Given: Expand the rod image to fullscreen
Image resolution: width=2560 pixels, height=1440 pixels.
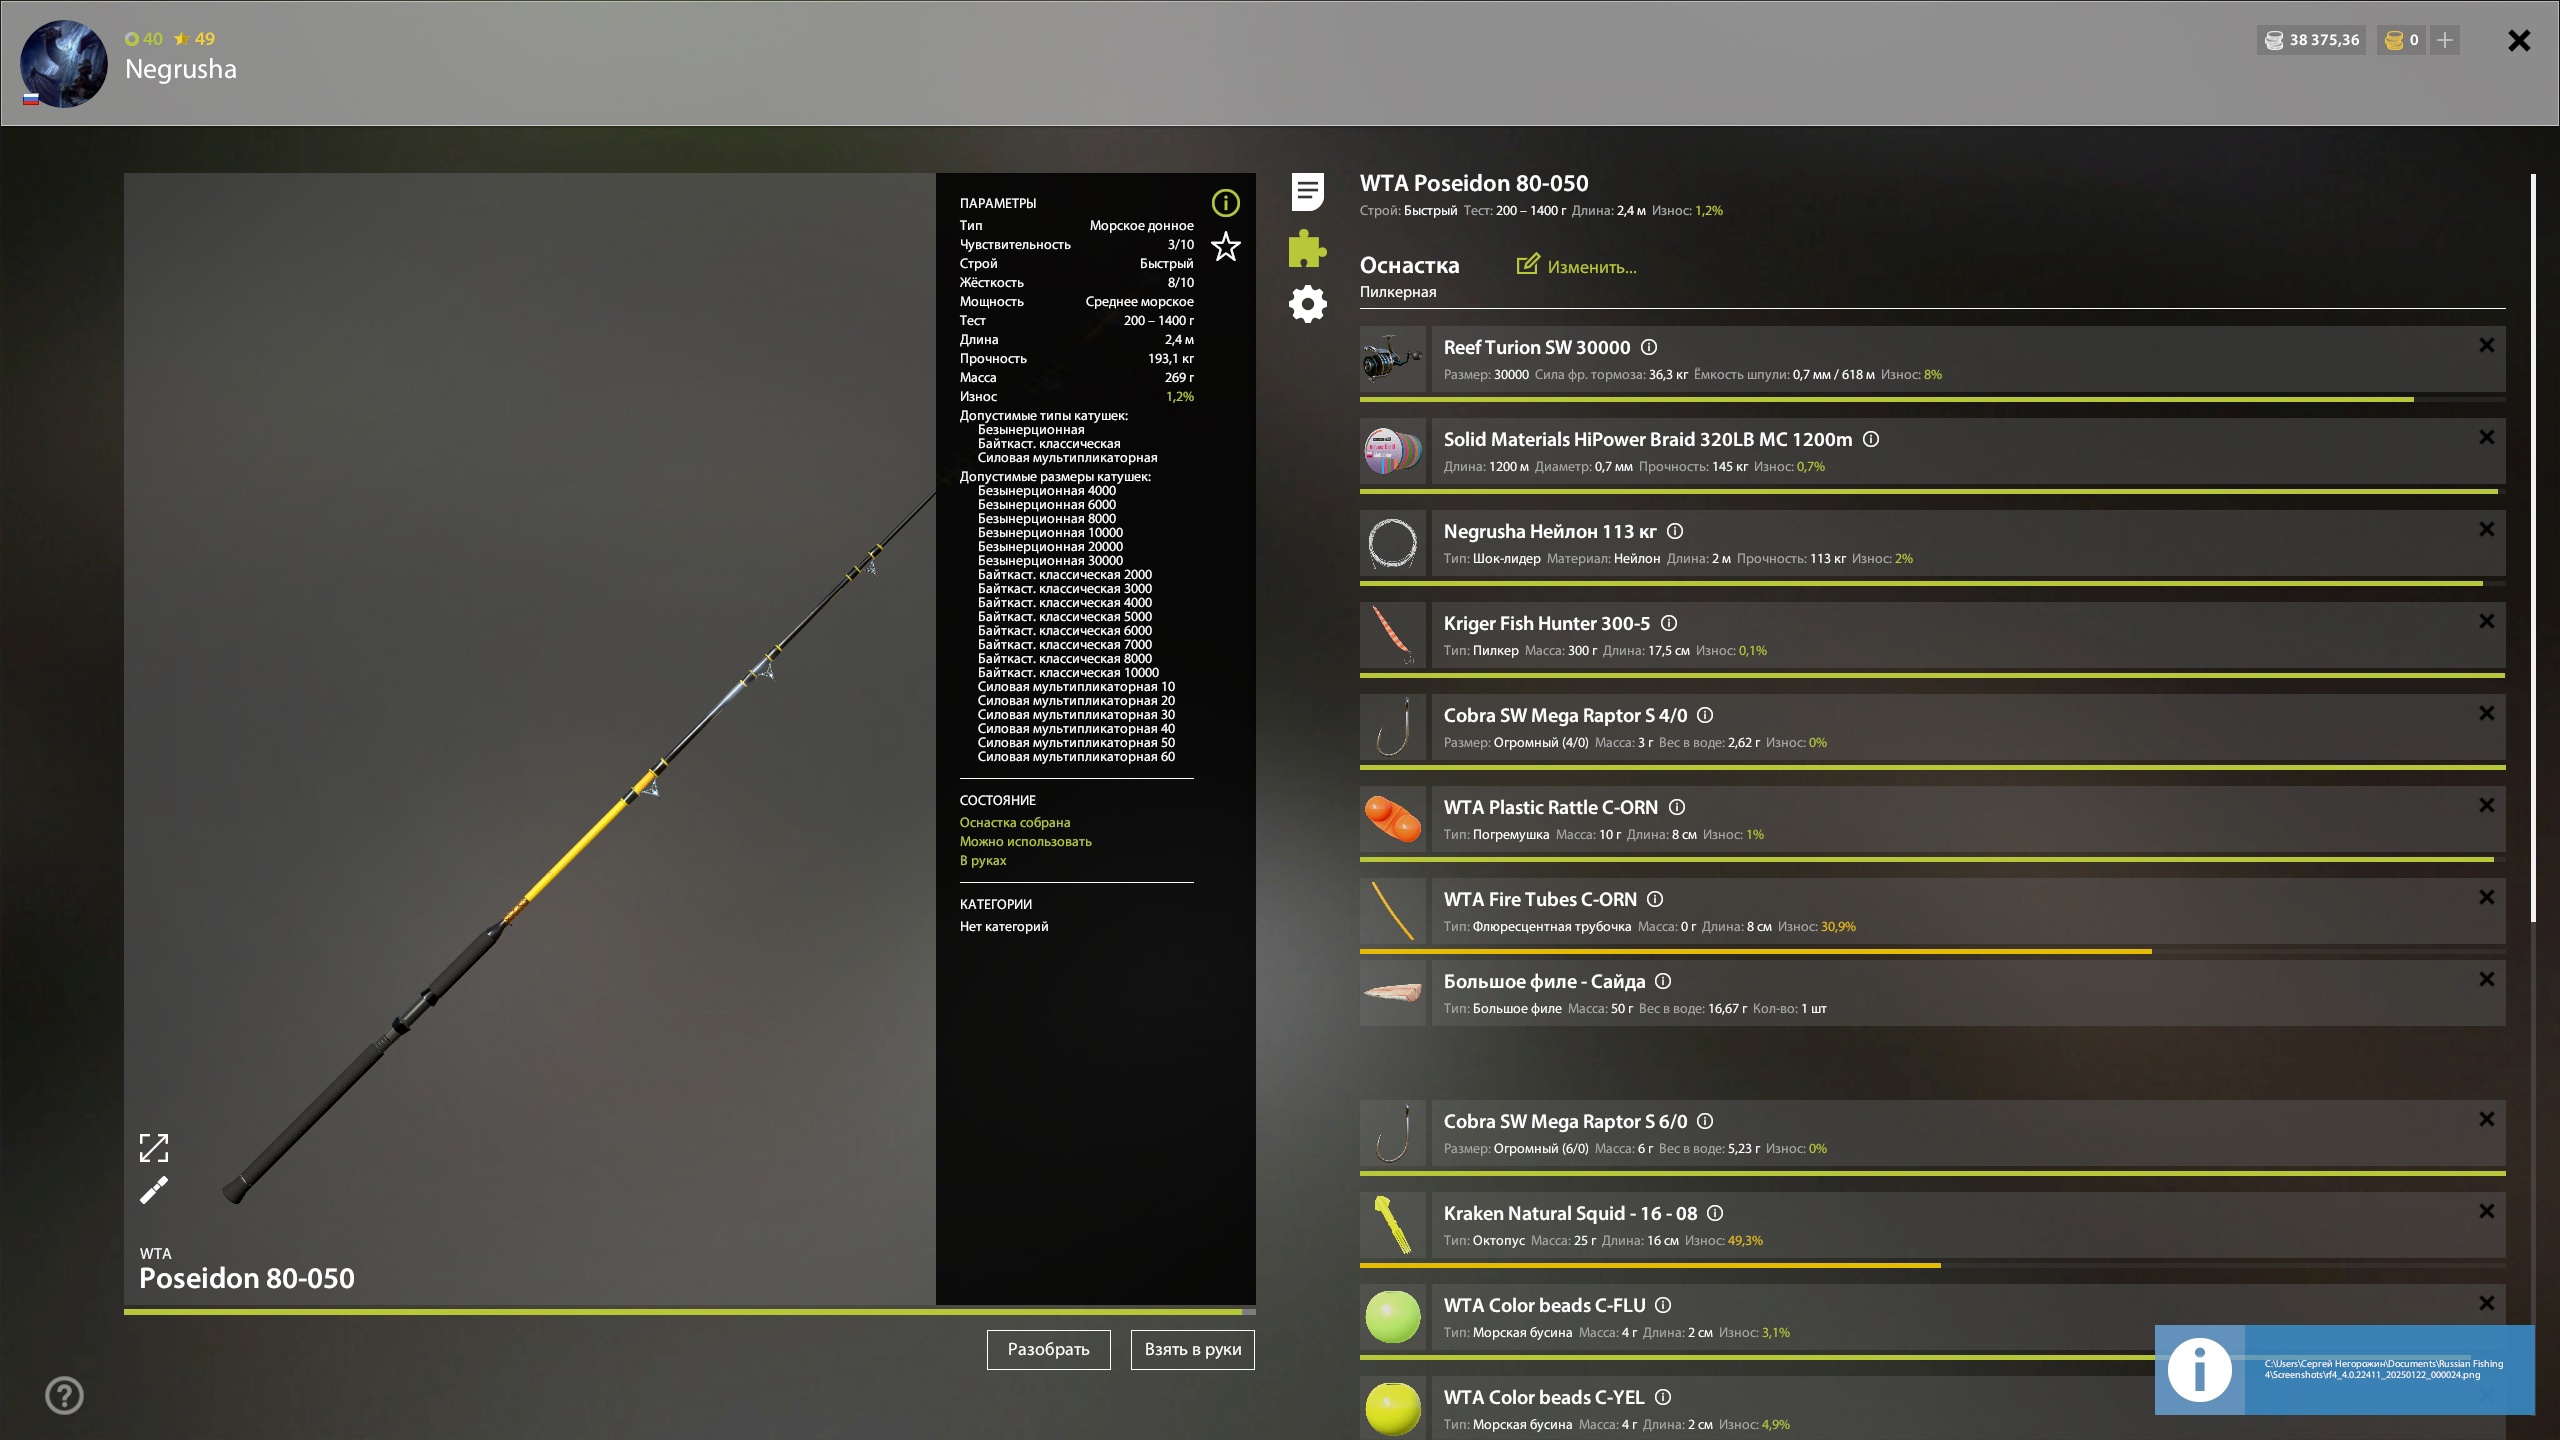Looking at the screenshot, I should 154,1147.
